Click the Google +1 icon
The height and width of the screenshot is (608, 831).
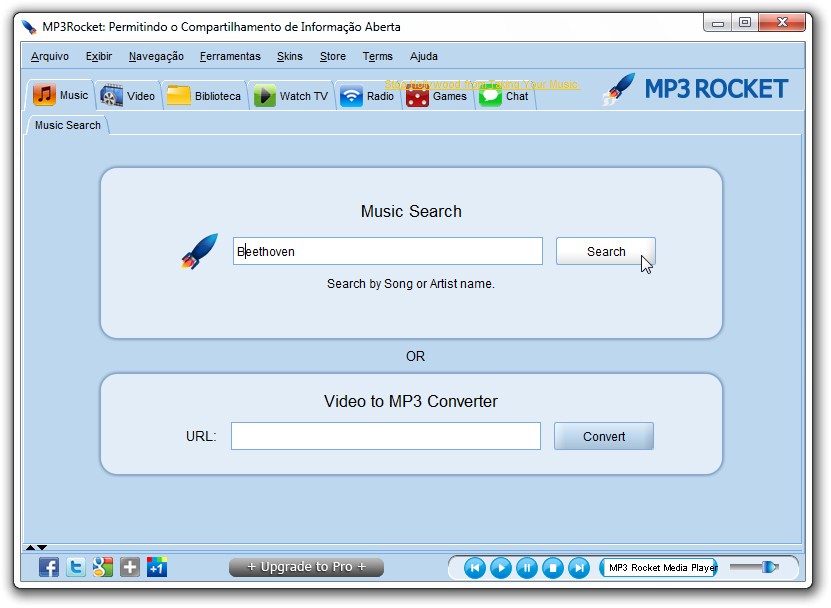coord(157,567)
